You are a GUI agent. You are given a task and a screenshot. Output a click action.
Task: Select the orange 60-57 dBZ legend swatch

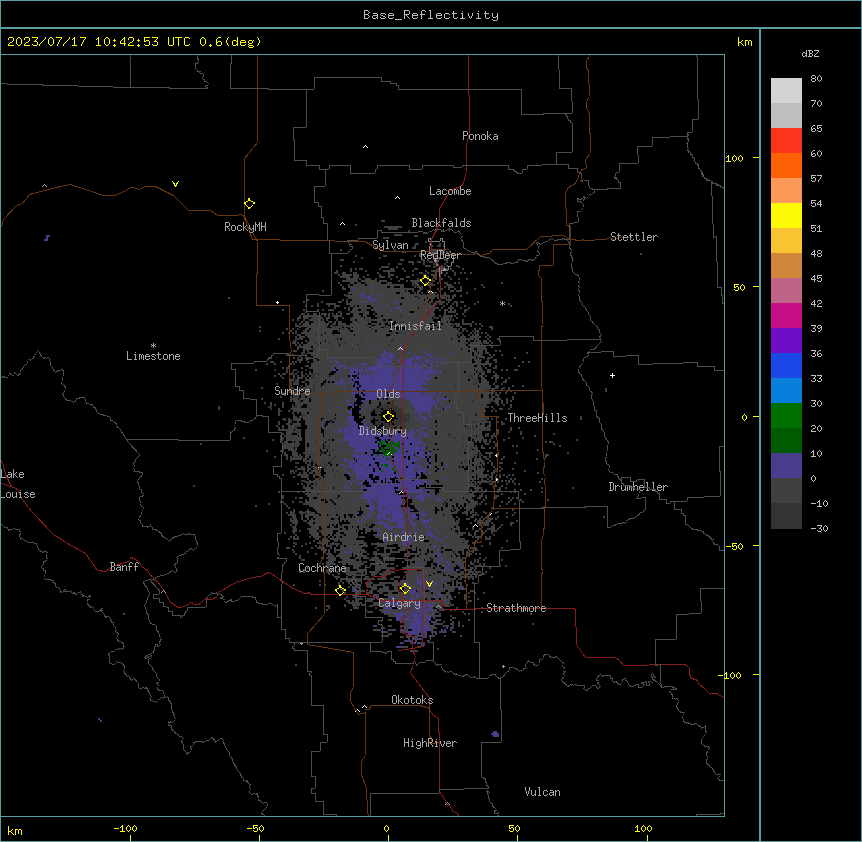click(786, 165)
